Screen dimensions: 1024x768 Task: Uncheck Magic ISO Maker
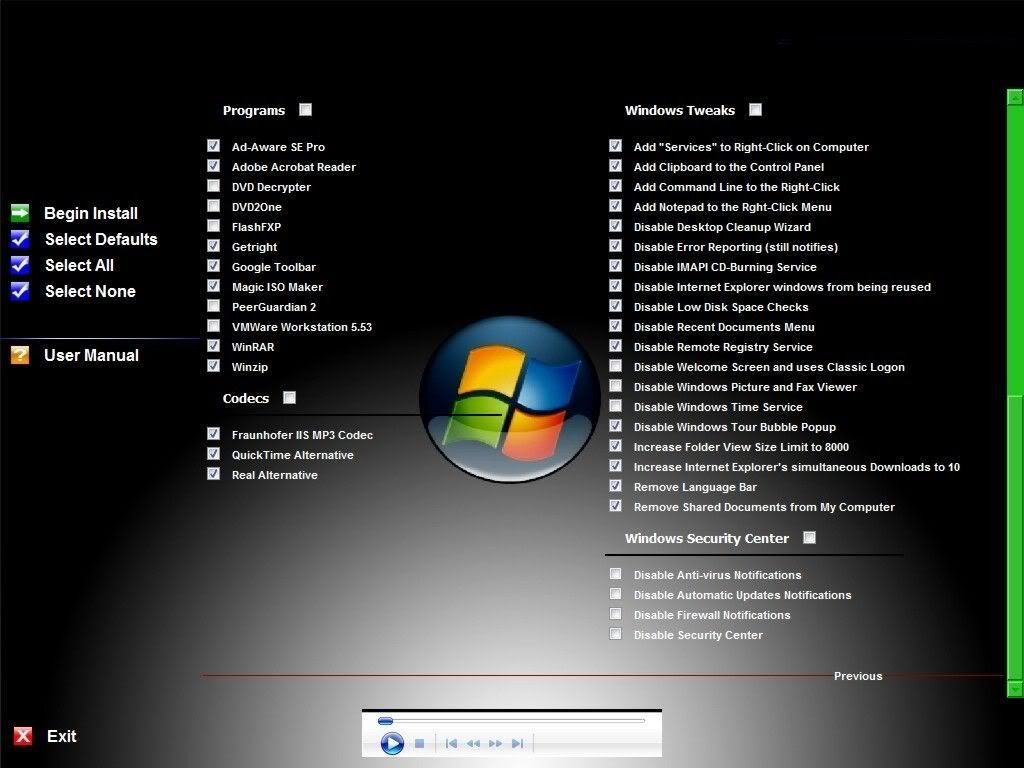tap(214, 286)
